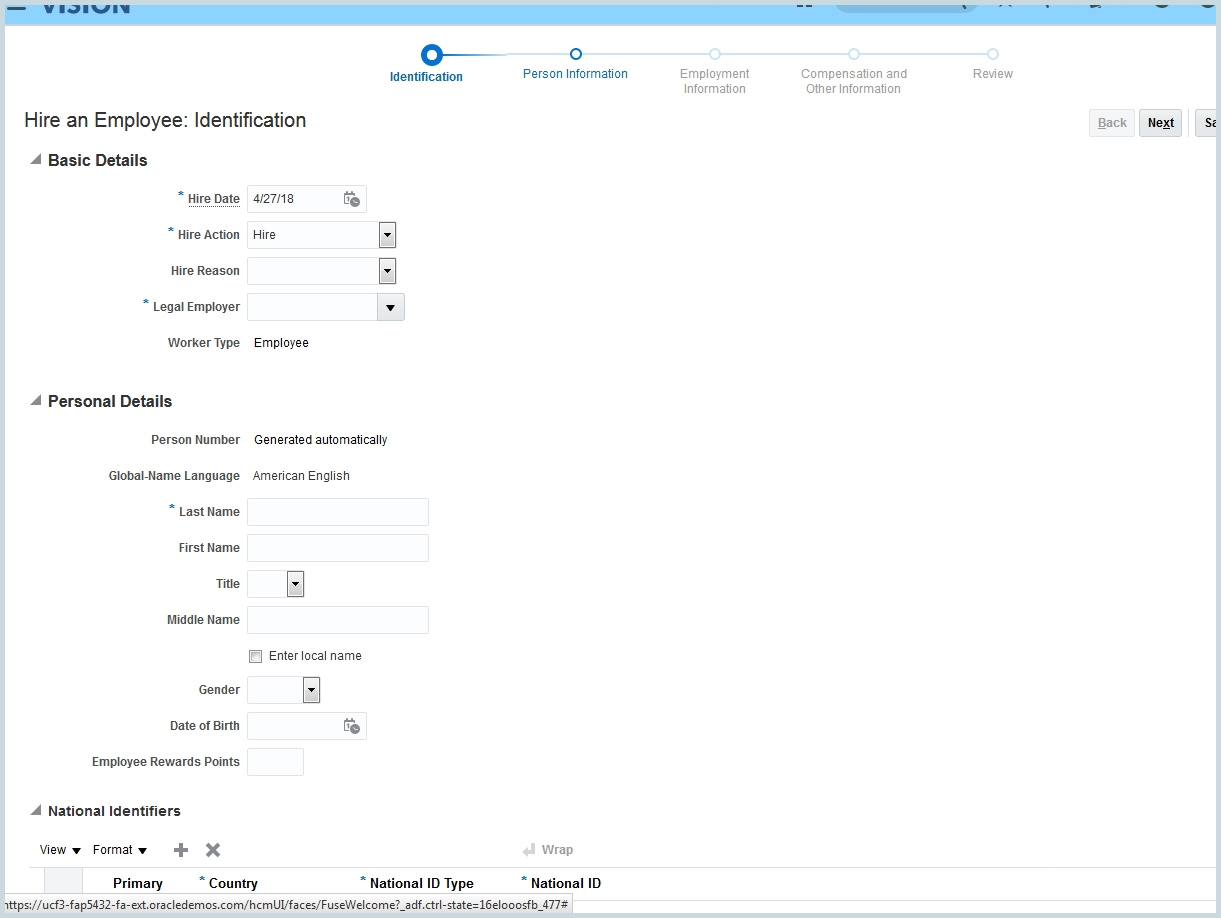Click the Wrap toolbar icon
Image resolution: width=1221 pixels, height=918 pixels.
[x=530, y=850]
